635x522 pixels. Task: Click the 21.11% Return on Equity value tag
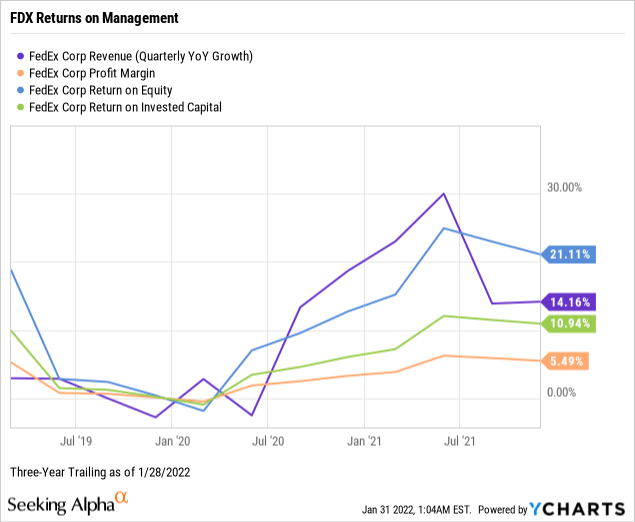(569, 254)
